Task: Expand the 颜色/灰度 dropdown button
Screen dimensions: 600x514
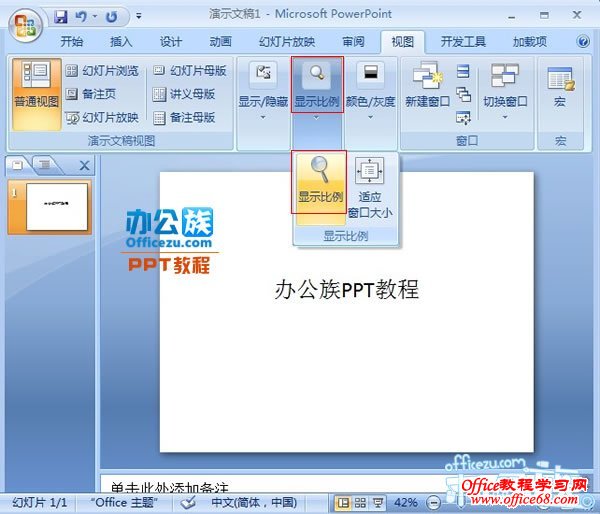Action: (370, 92)
